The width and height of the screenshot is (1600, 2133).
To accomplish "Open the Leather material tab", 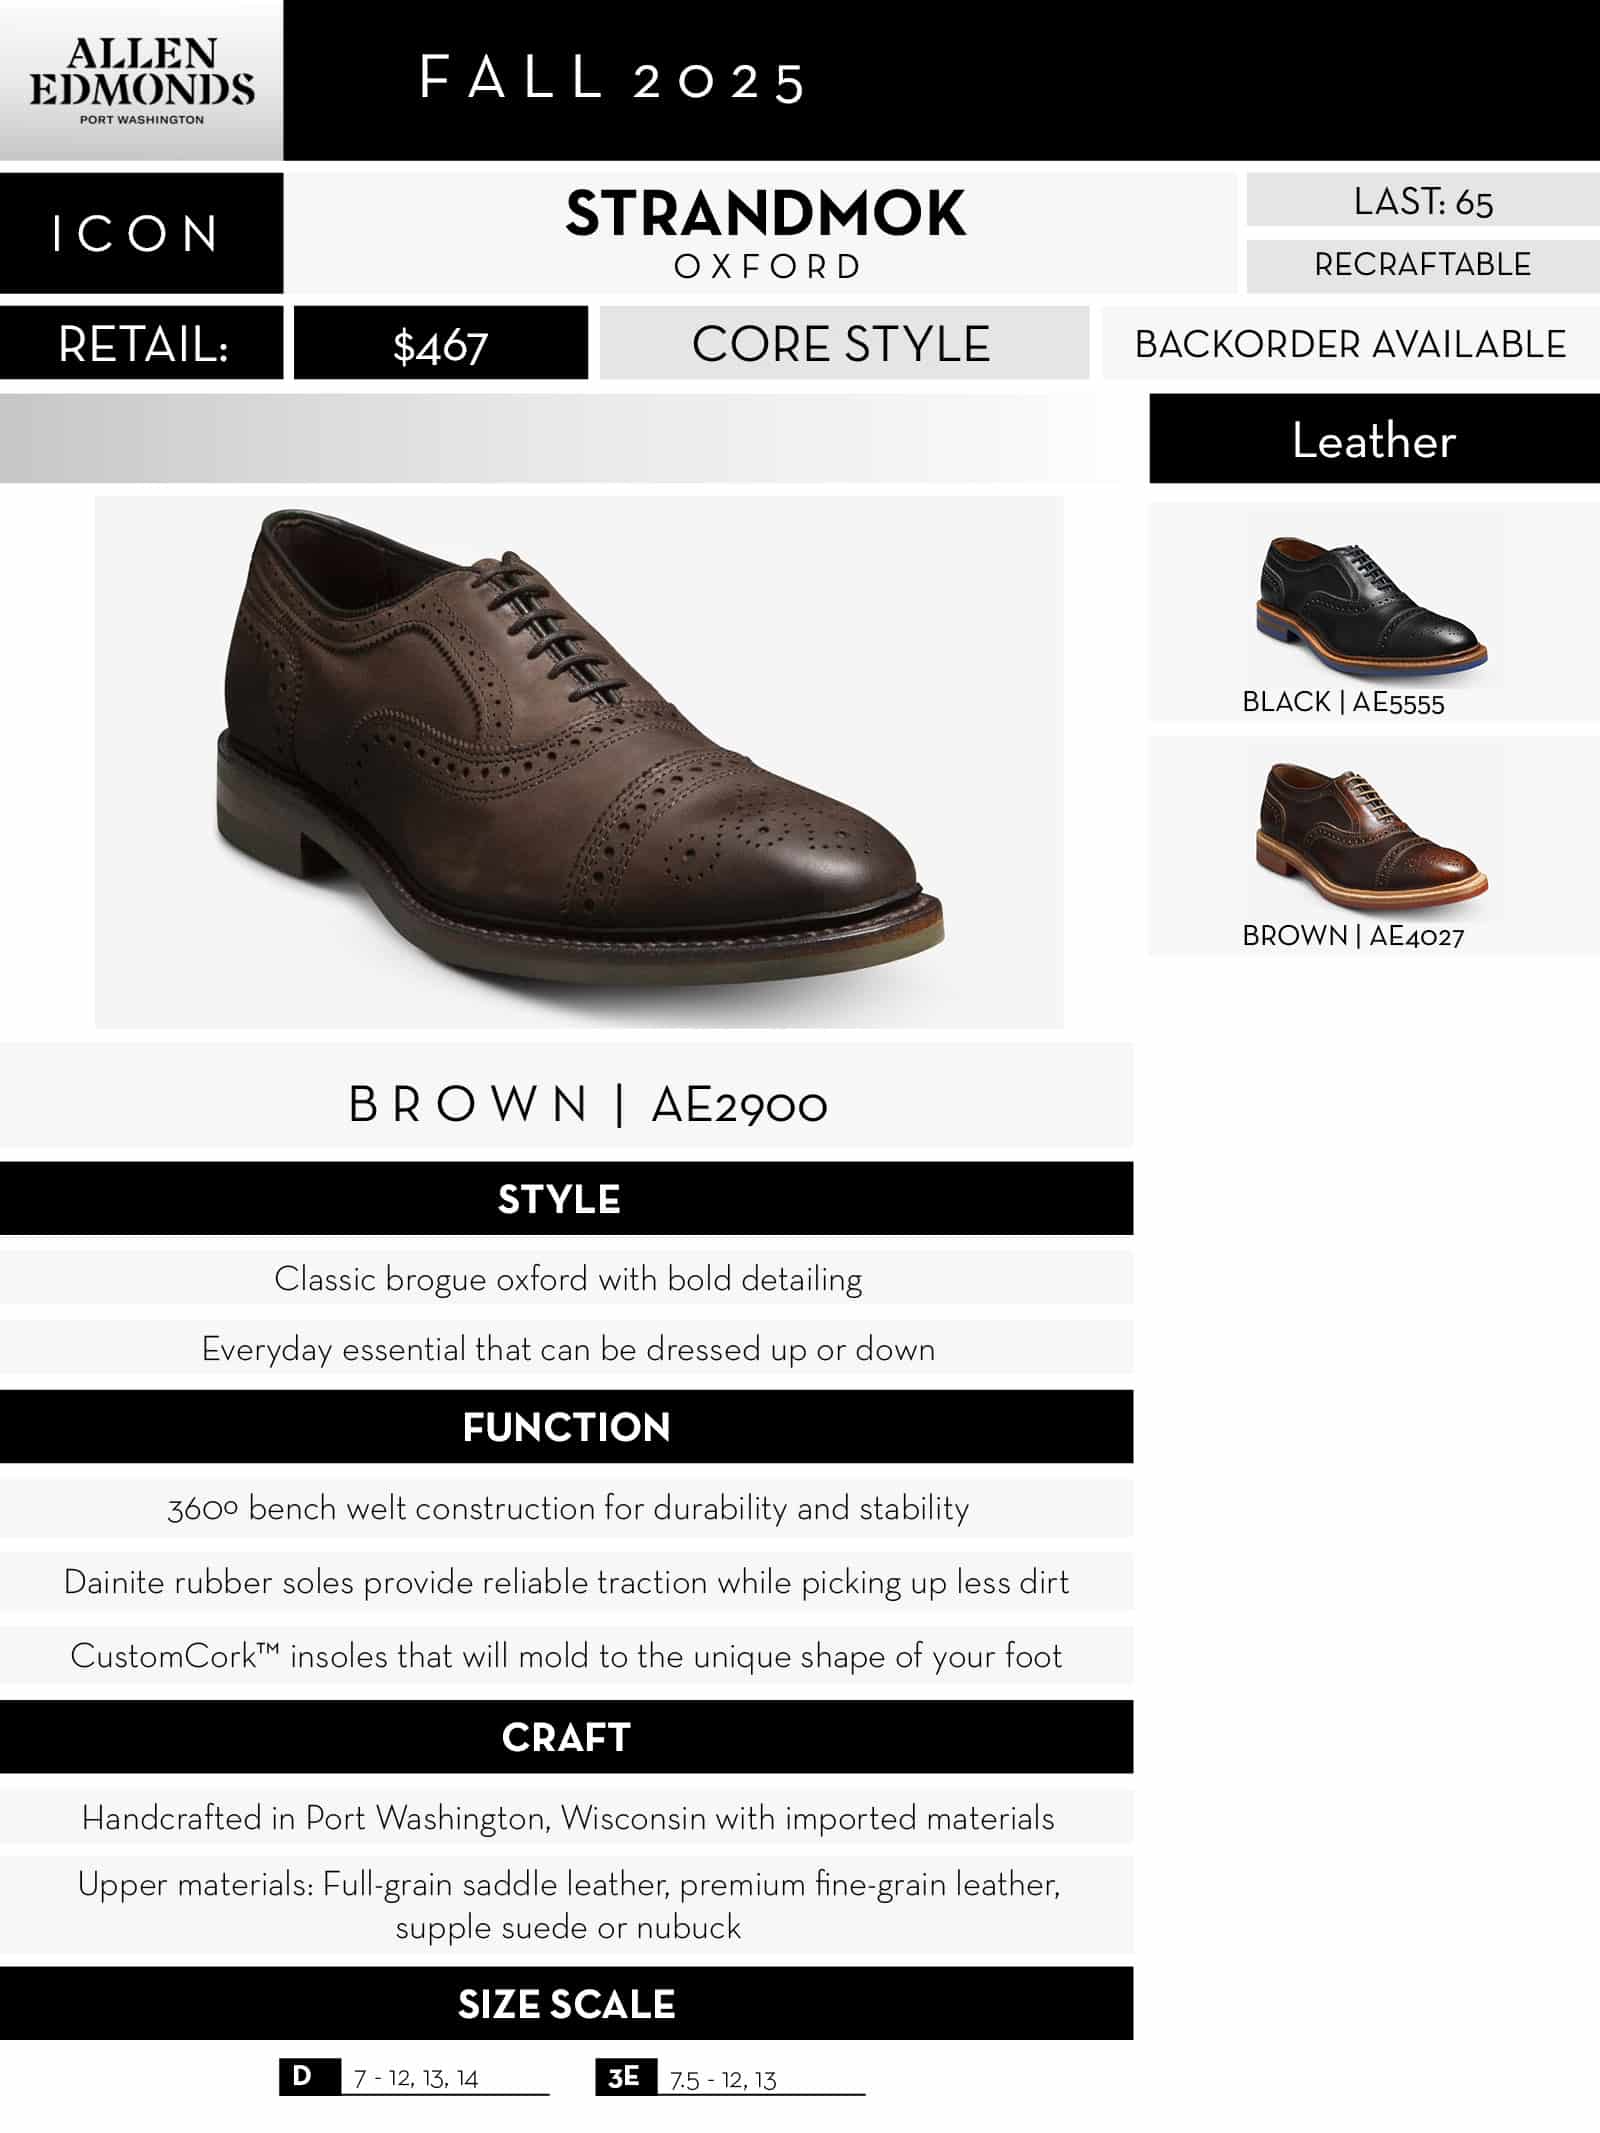I will click(x=1373, y=440).
